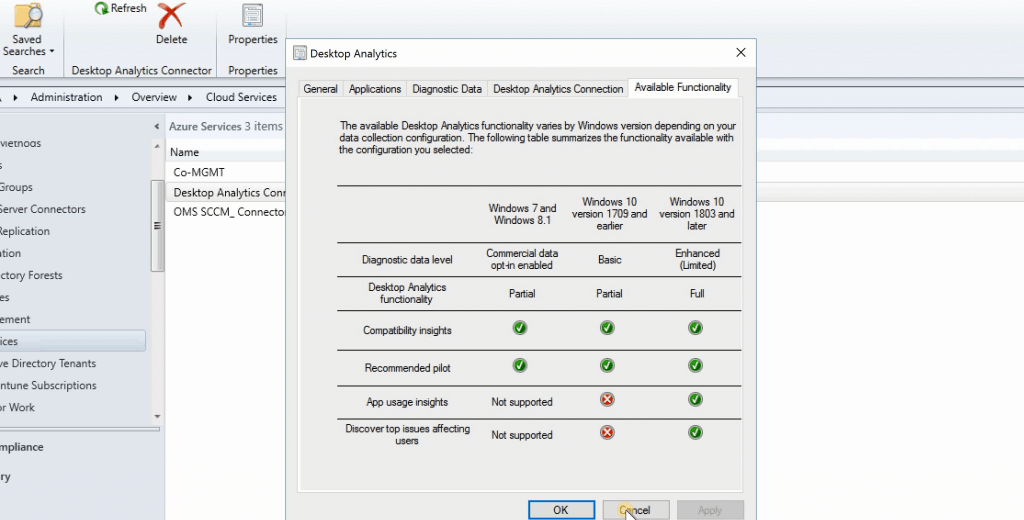This screenshot has height=520, width=1024.
Task: Expand breadcrumb arrow before Administration
Action: 15,97
